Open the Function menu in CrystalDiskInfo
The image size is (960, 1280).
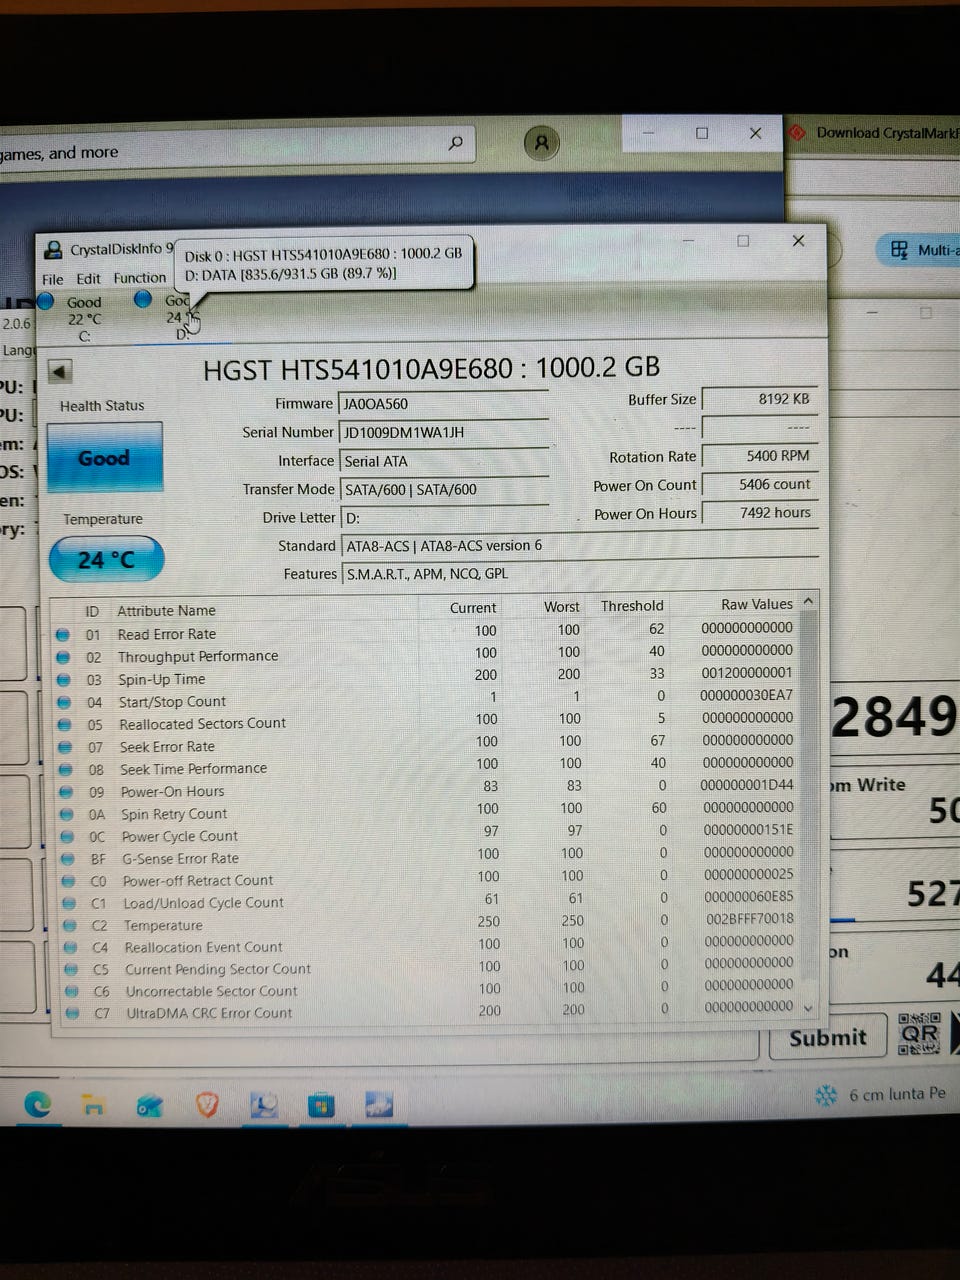pyautogui.click(x=139, y=278)
